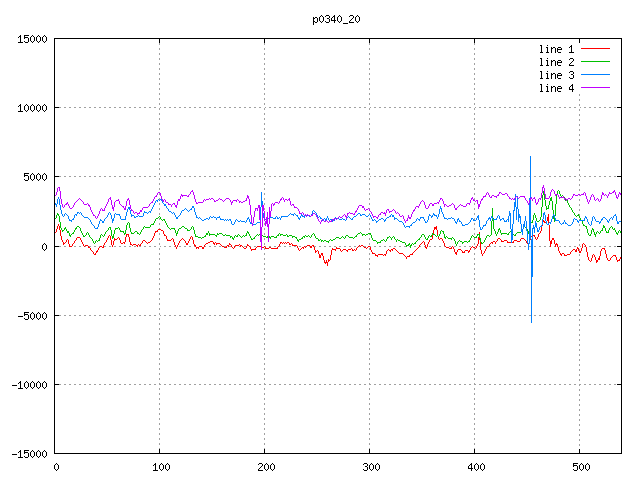Click the legend sample beside line 3
640x480 pixels.
coord(596,75)
